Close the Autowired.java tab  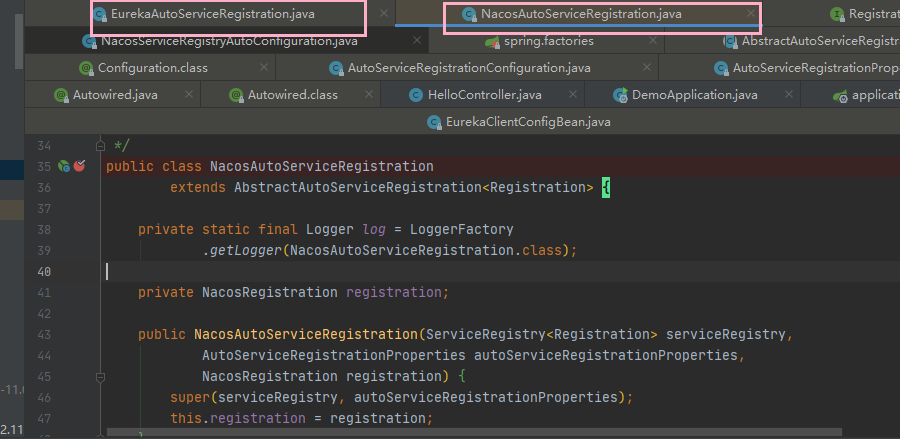click(188, 94)
